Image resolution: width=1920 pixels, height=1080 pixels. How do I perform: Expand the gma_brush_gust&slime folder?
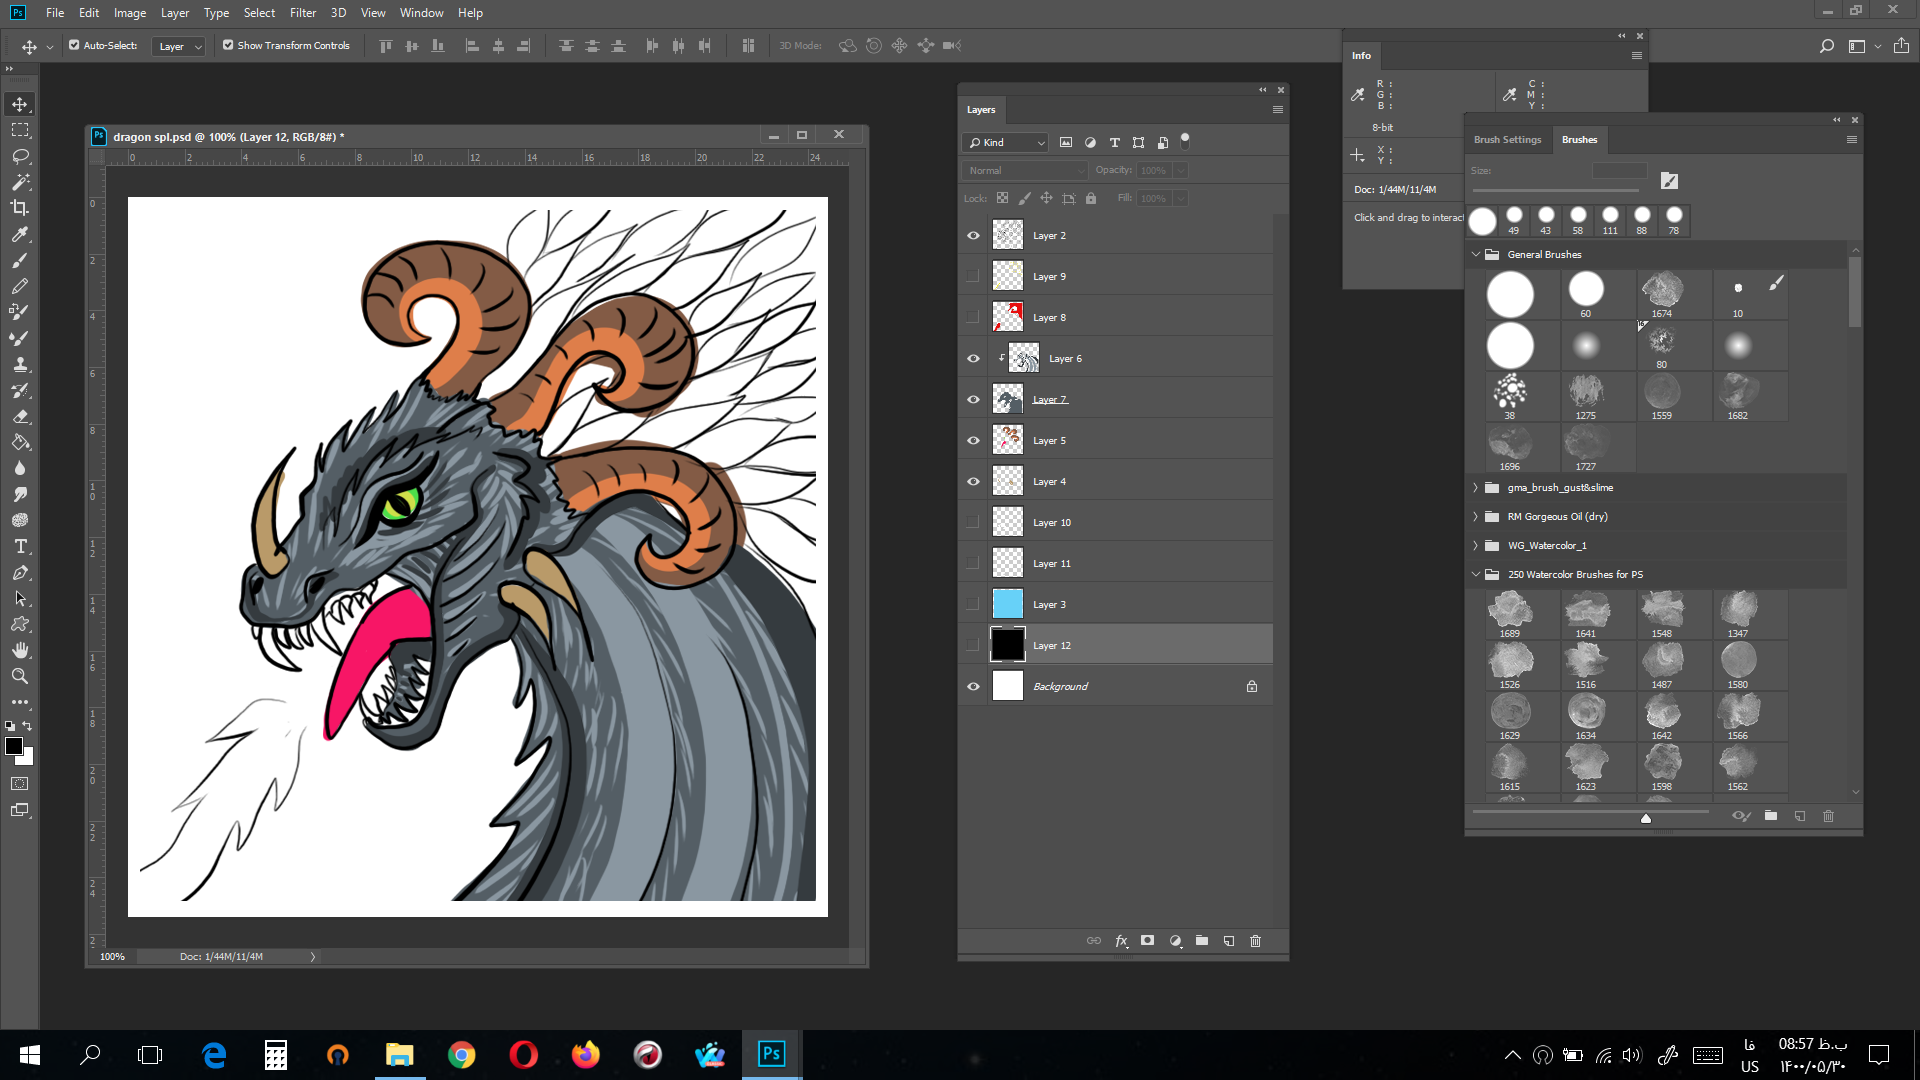tap(1475, 487)
